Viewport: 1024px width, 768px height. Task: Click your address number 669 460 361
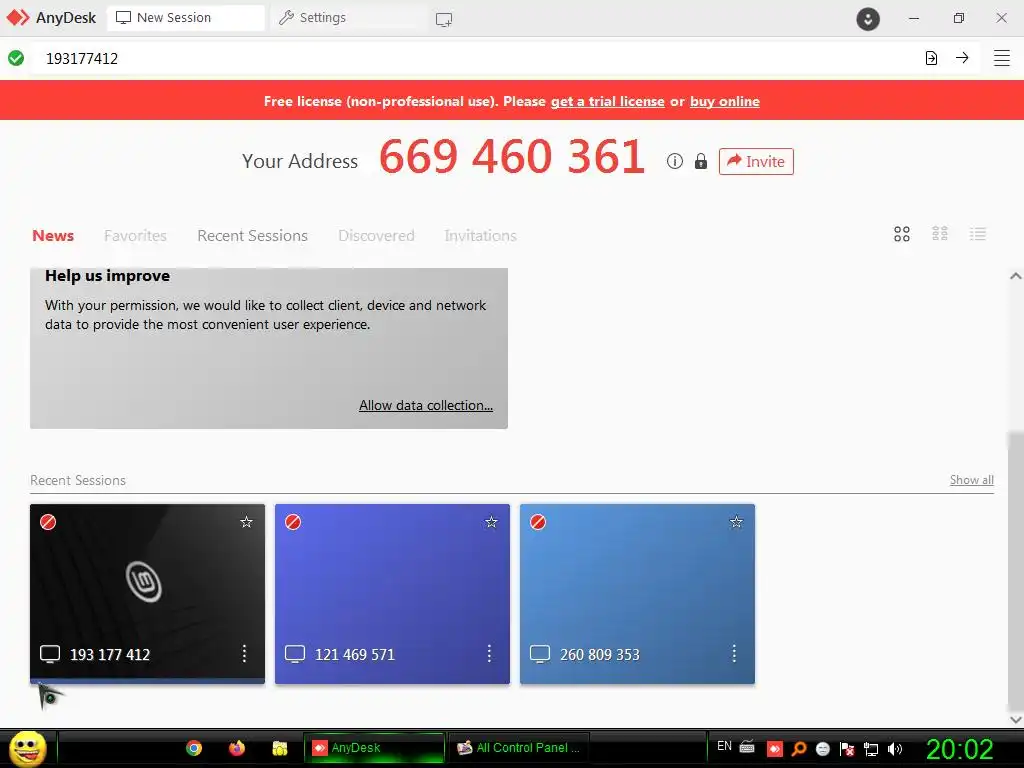(x=512, y=157)
